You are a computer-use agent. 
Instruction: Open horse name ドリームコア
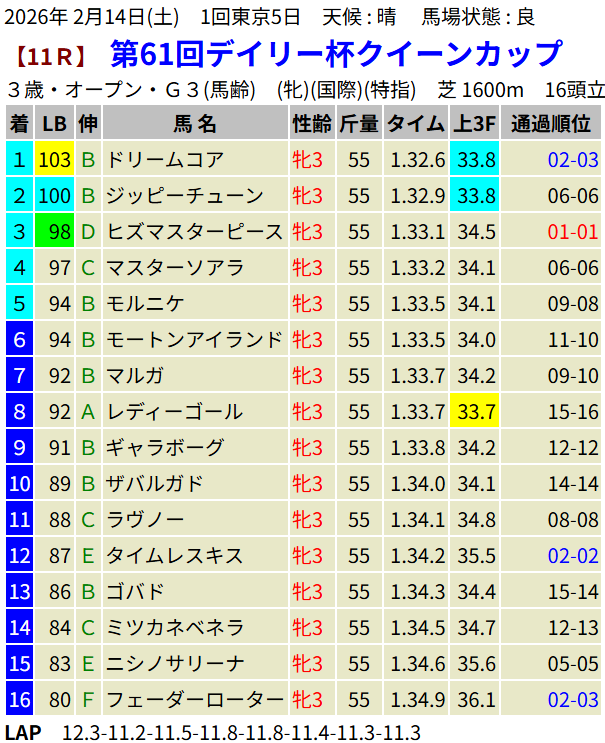pyautogui.click(x=165, y=160)
